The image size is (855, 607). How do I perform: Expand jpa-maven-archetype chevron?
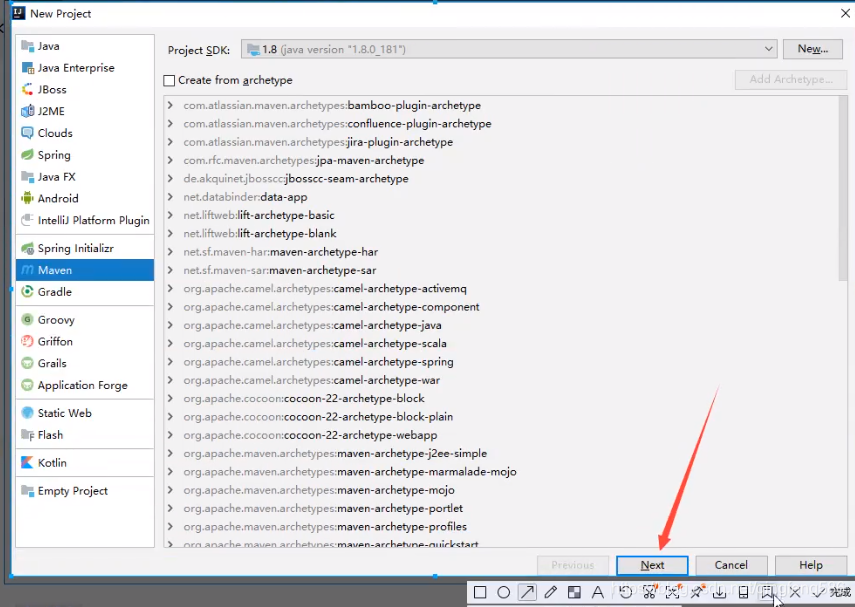(170, 160)
